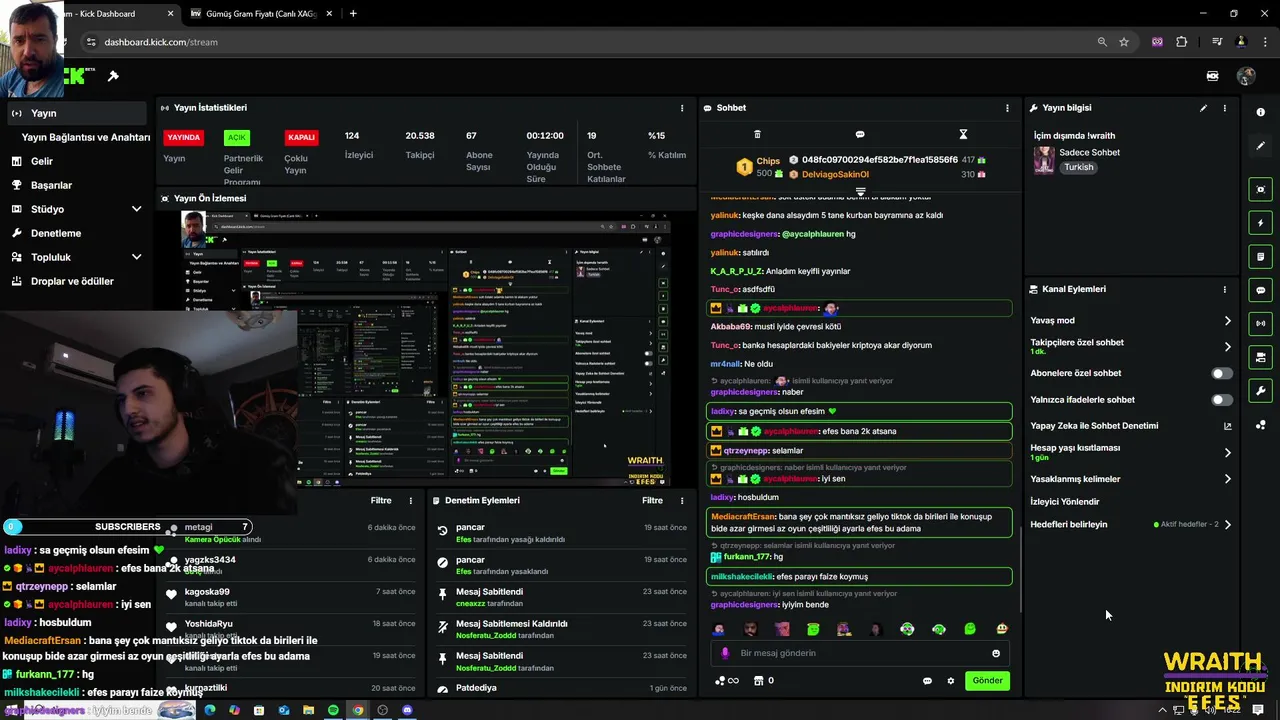The image size is (1280, 720).
Task: Click İzleyici Yönlendir action
Action: 1065,502
